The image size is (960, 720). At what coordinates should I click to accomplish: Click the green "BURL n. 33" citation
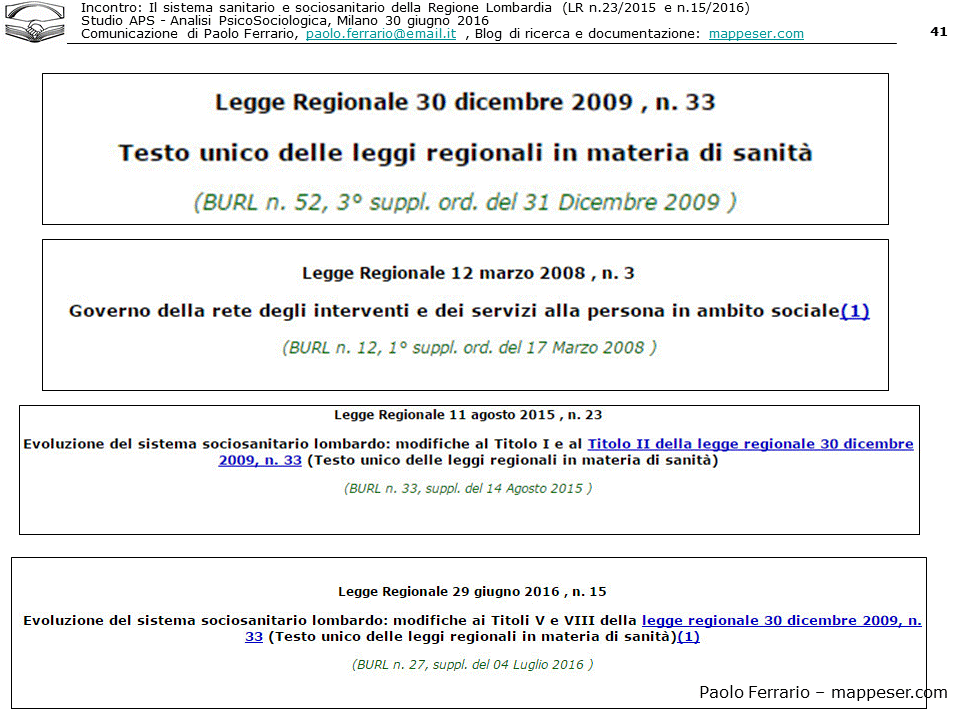[468, 488]
